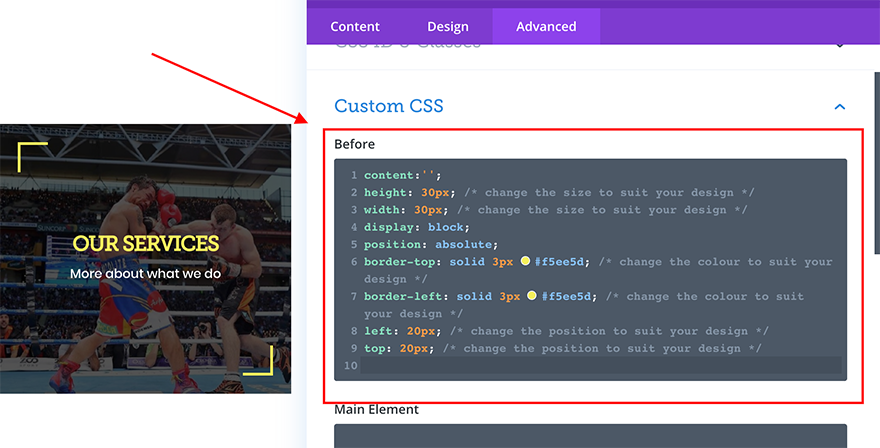The height and width of the screenshot is (448, 880).
Task: Click the absolute value on line 5
Action: point(463,244)
